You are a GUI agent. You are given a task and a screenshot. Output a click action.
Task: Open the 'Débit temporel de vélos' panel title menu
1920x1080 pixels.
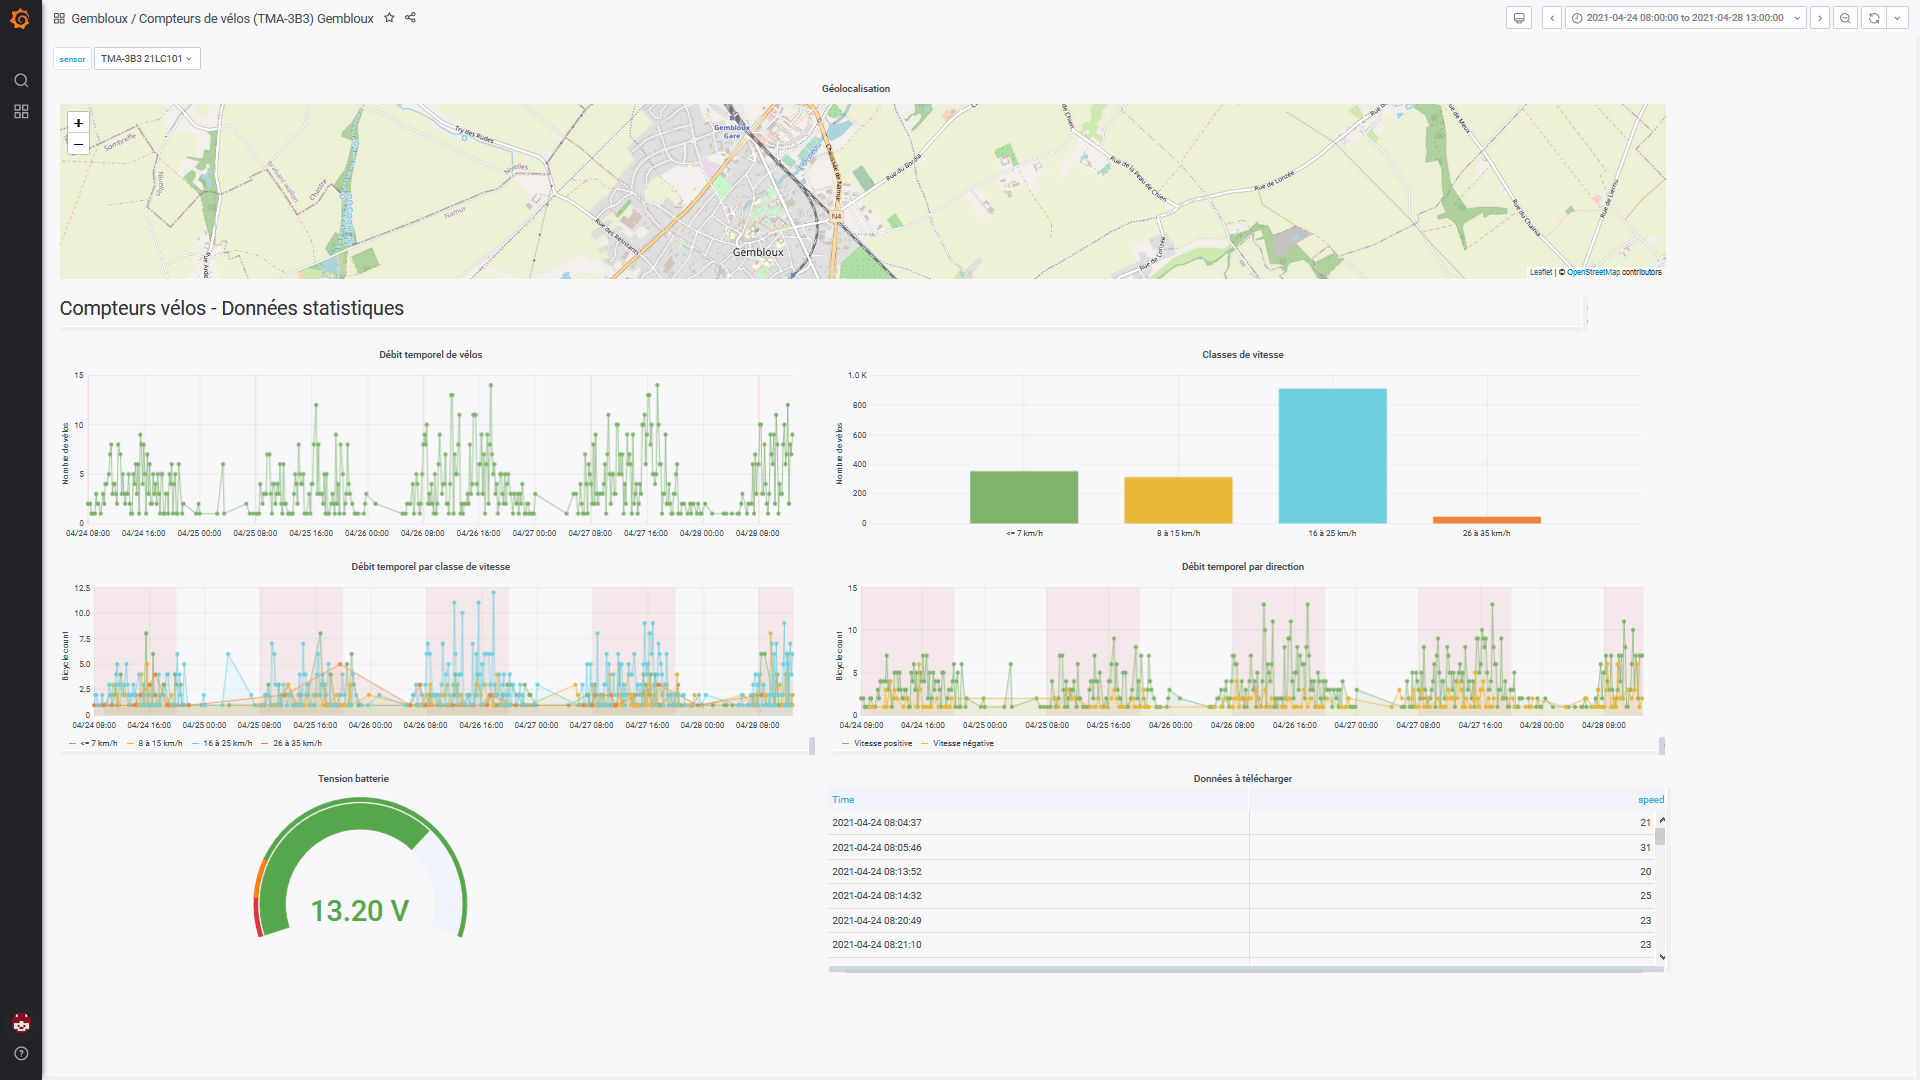[x=430, y=355]
